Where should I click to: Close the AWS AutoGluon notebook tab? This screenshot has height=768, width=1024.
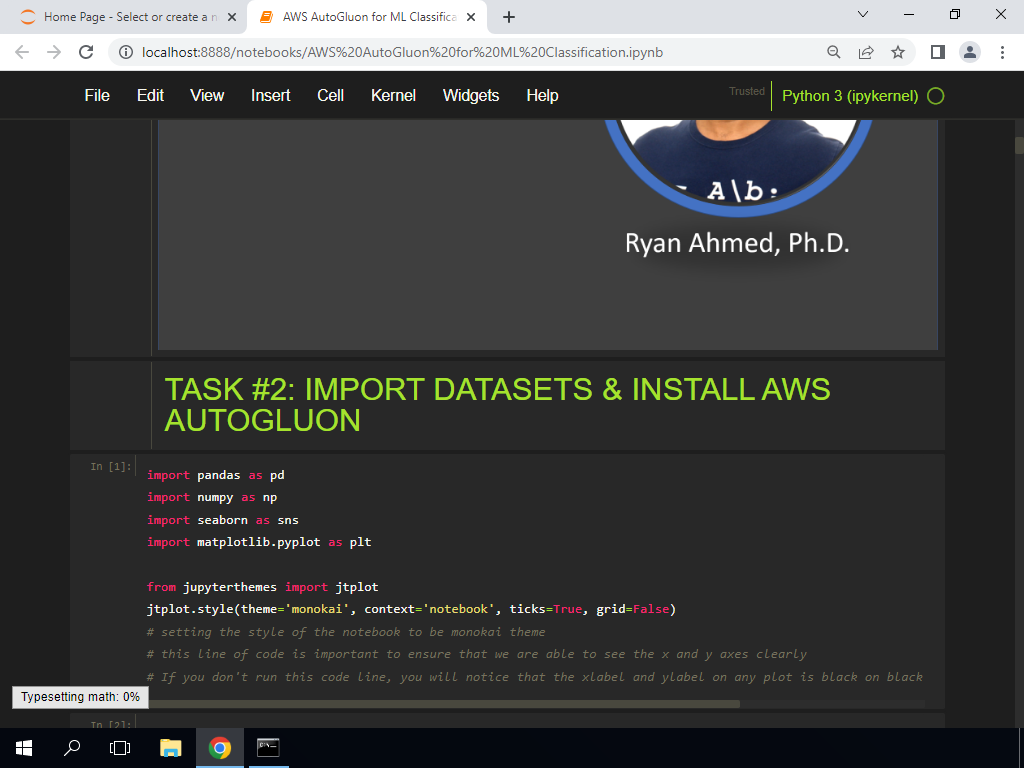pyautogui.click(x=471, y=17)
